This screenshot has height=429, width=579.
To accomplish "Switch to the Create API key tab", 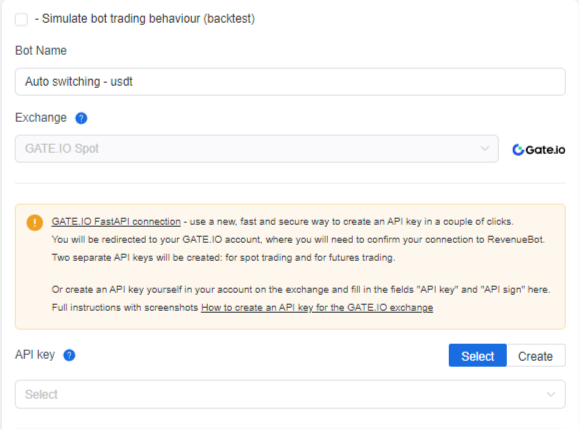I will point(535,356).
